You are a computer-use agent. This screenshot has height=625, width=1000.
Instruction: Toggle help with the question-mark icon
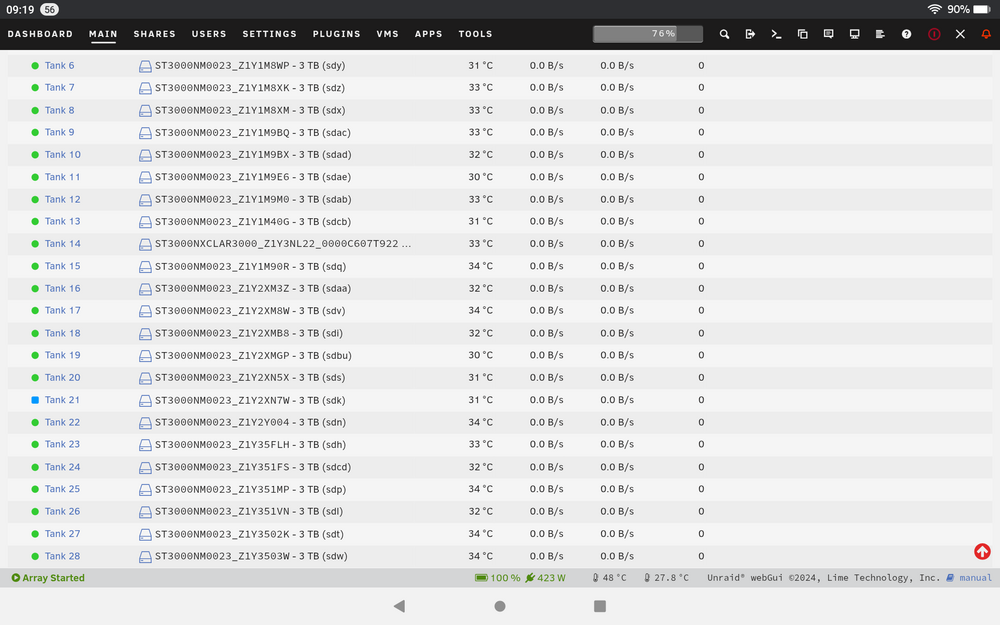906,34
